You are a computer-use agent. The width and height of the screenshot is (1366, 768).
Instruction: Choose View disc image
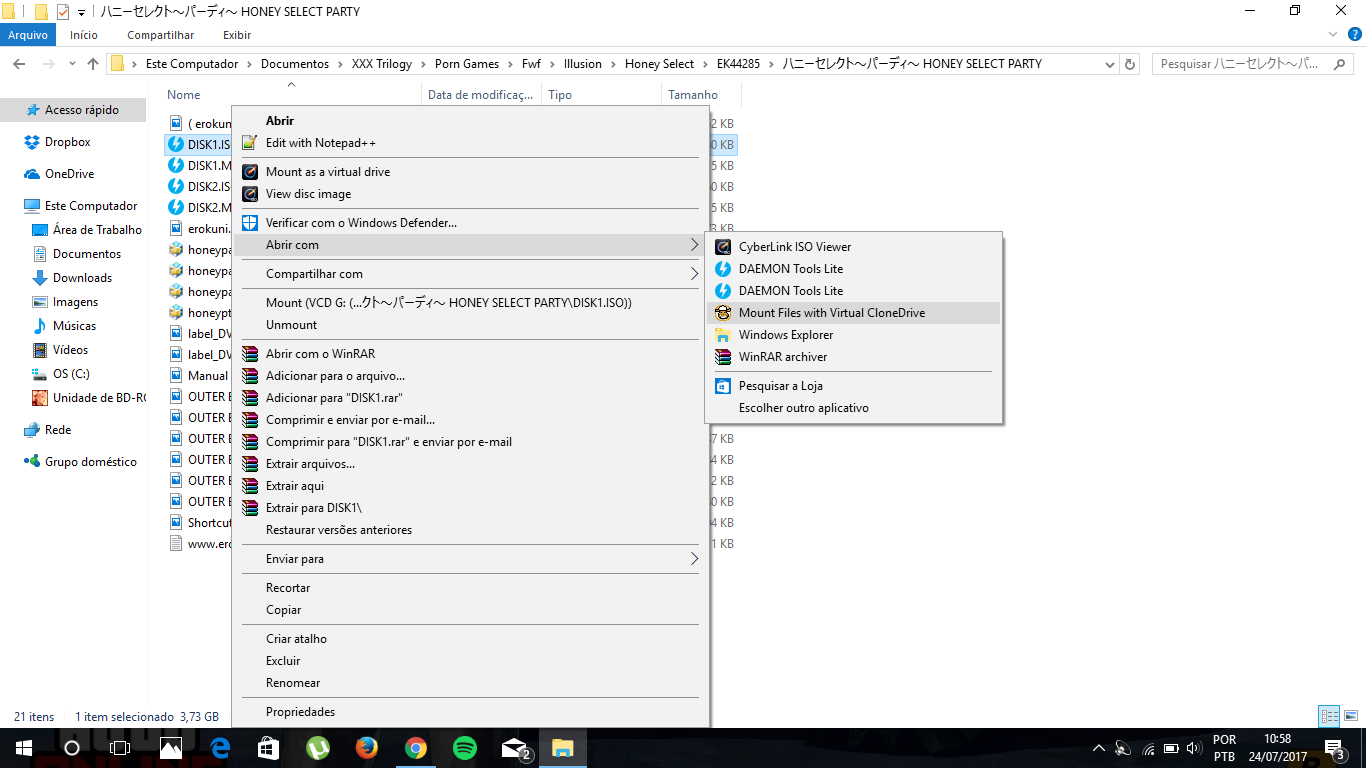pos(308,194)
